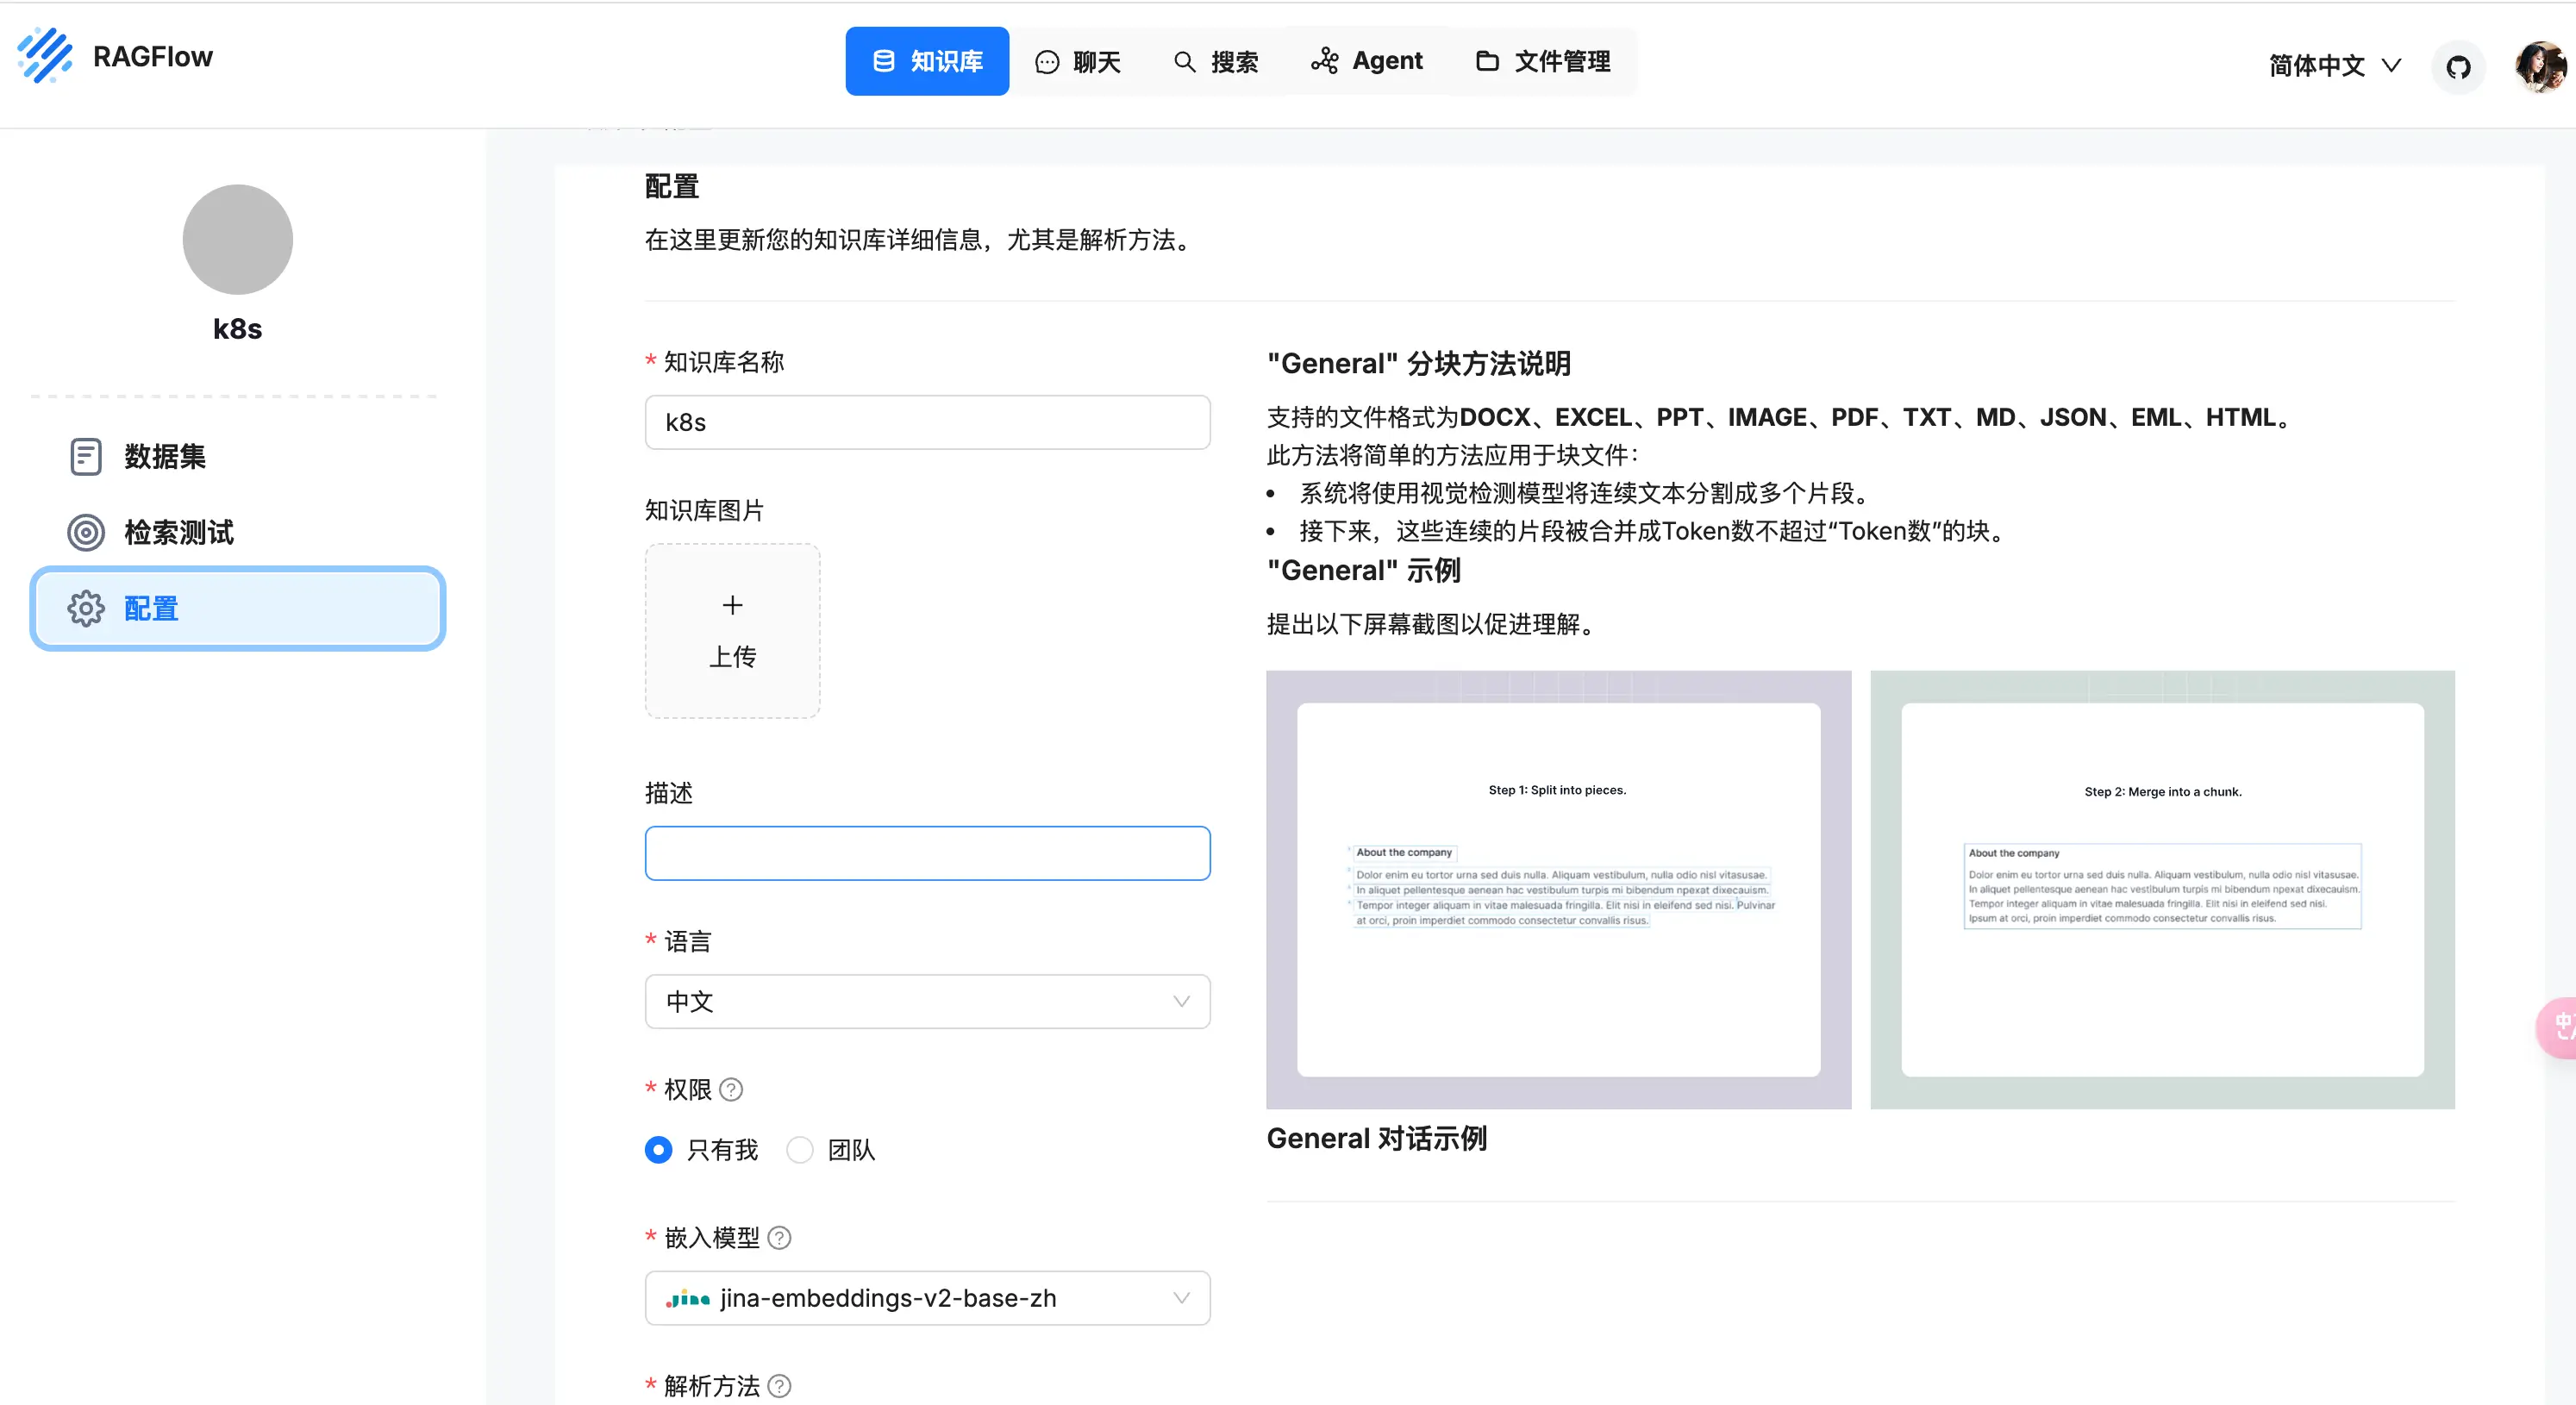
Task: Click the 上传 image upload box
Action: [733, 631]
